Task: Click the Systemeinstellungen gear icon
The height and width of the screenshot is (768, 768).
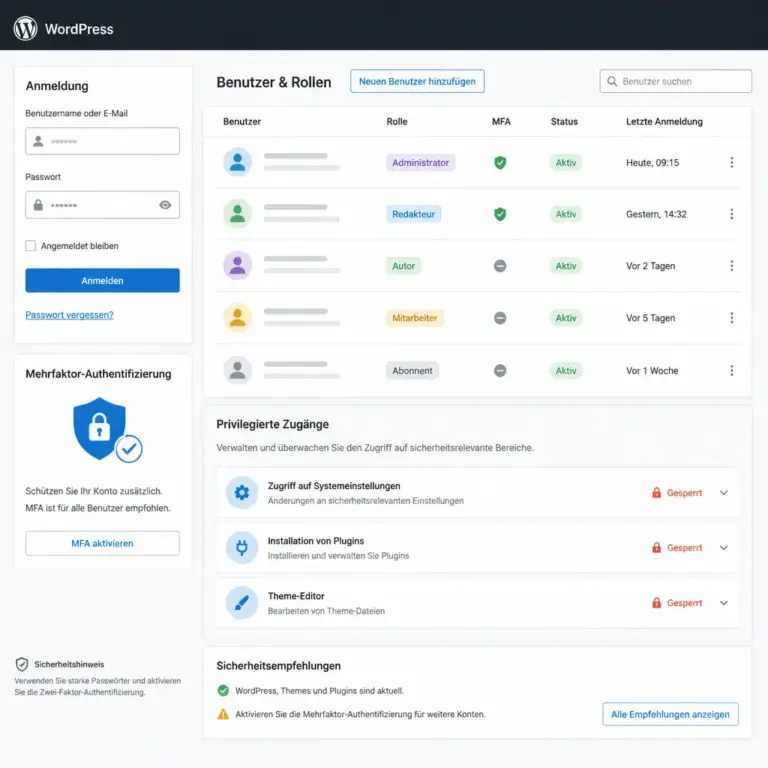Action: (x=242, y=492)
